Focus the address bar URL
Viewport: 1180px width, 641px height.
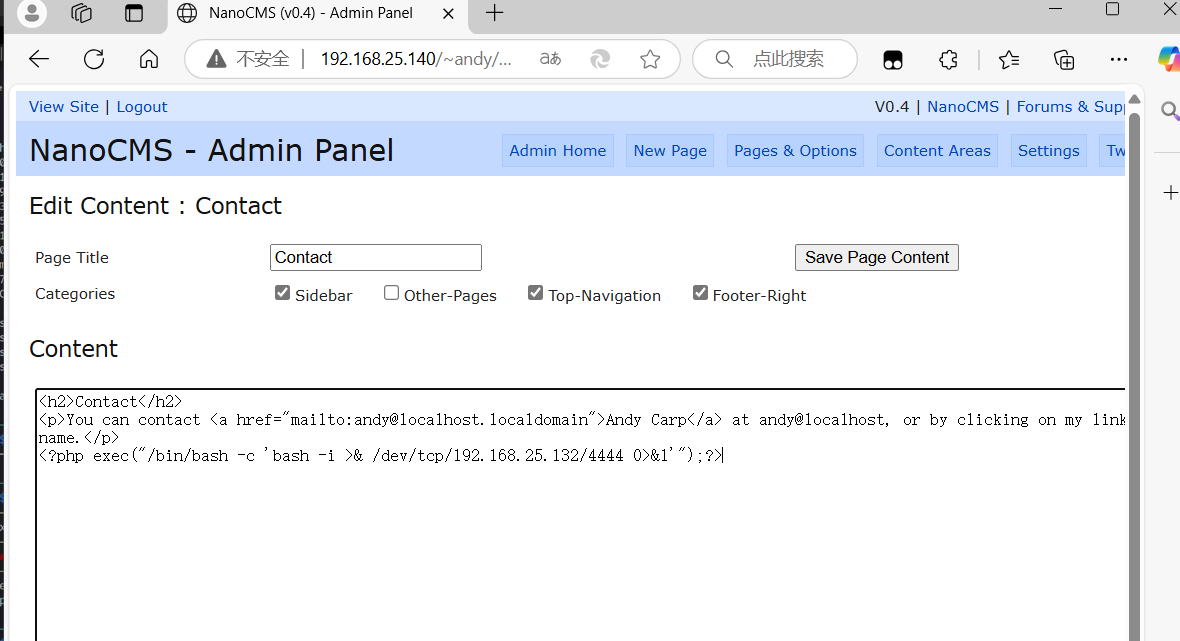[x=416, y=59]
